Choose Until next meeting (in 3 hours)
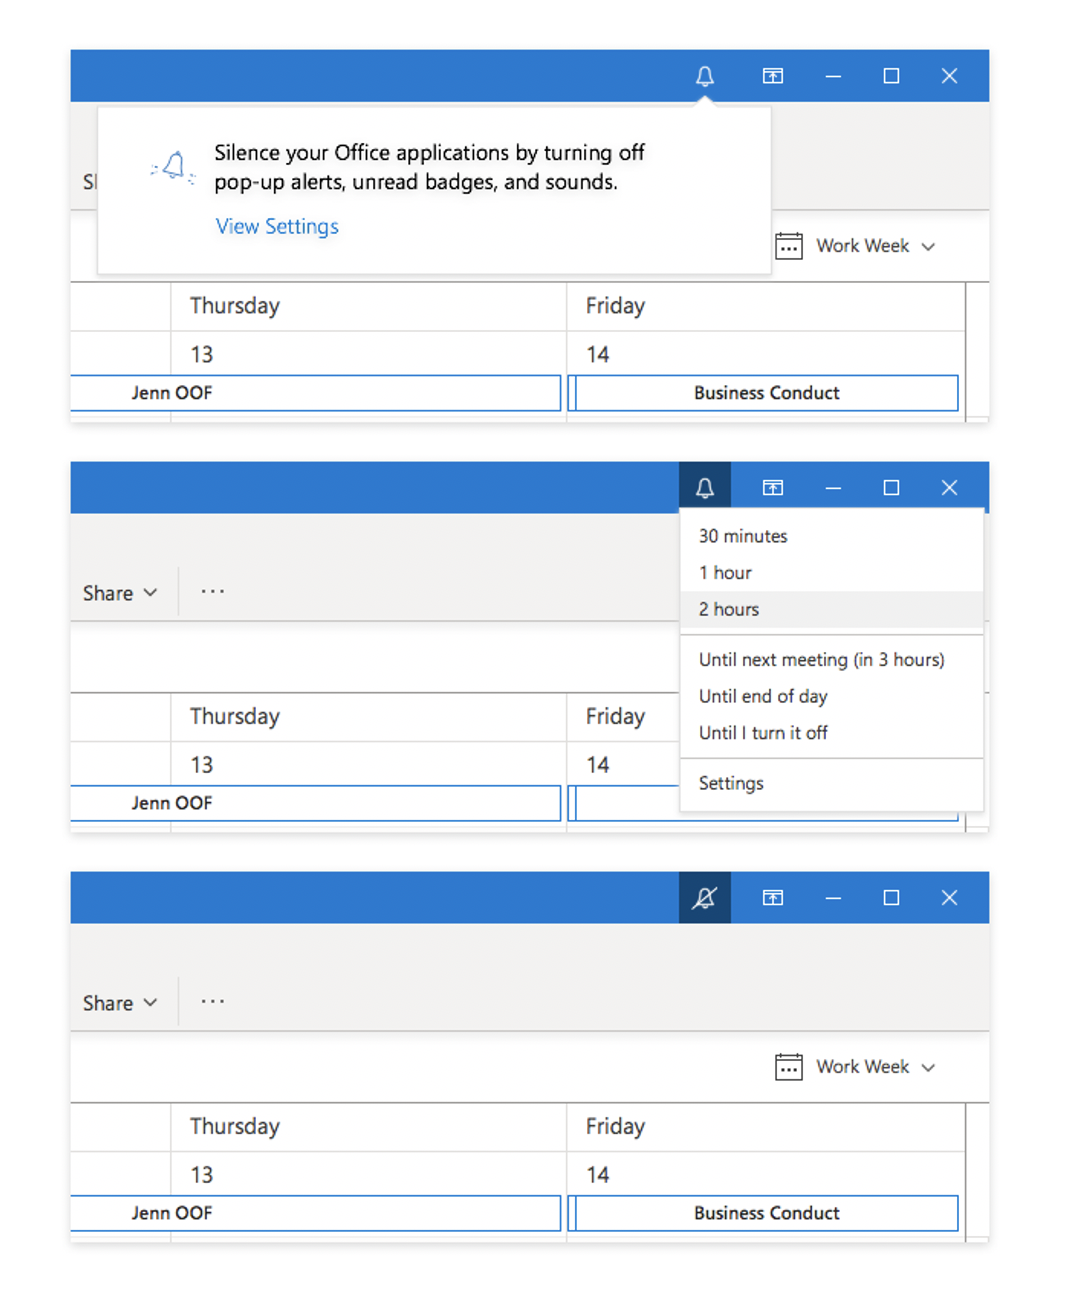The image size is (1078, 1314). coord(821,659)
